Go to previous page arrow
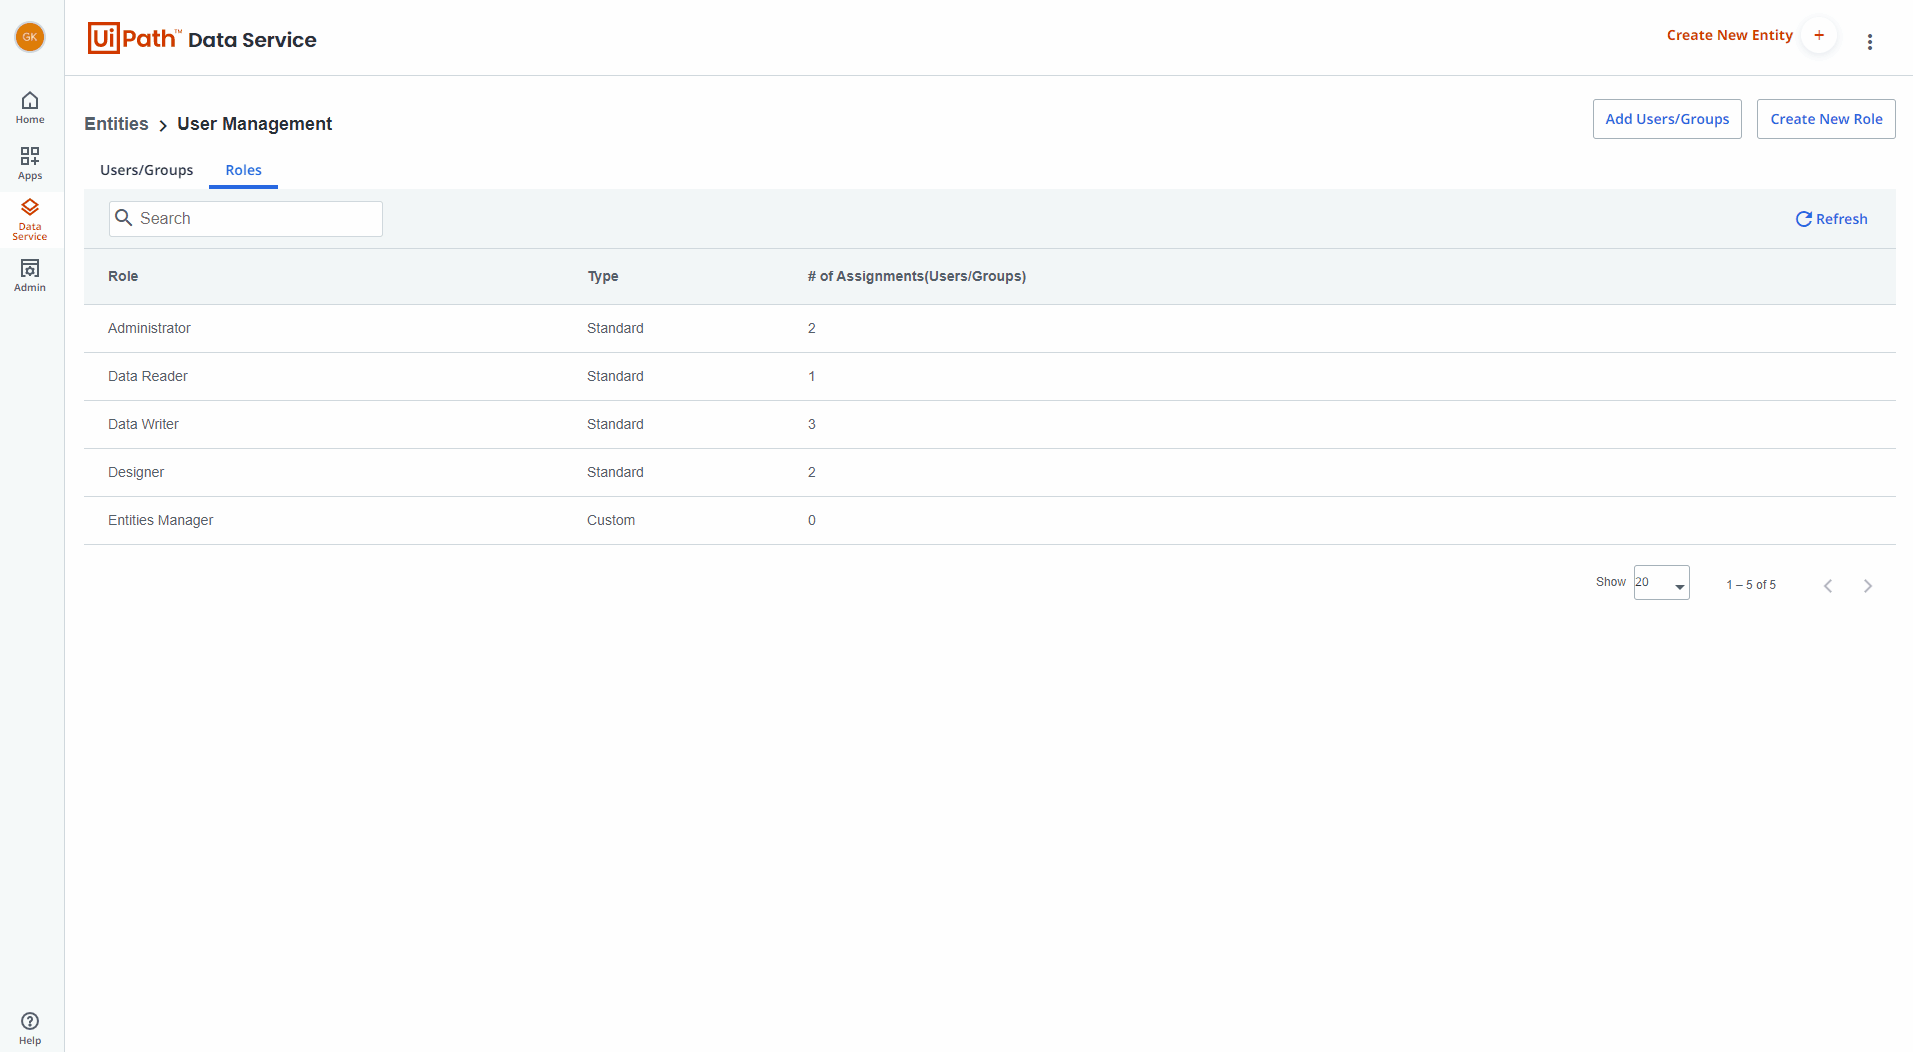1913x1052 pixels. tap(1828, 586)
